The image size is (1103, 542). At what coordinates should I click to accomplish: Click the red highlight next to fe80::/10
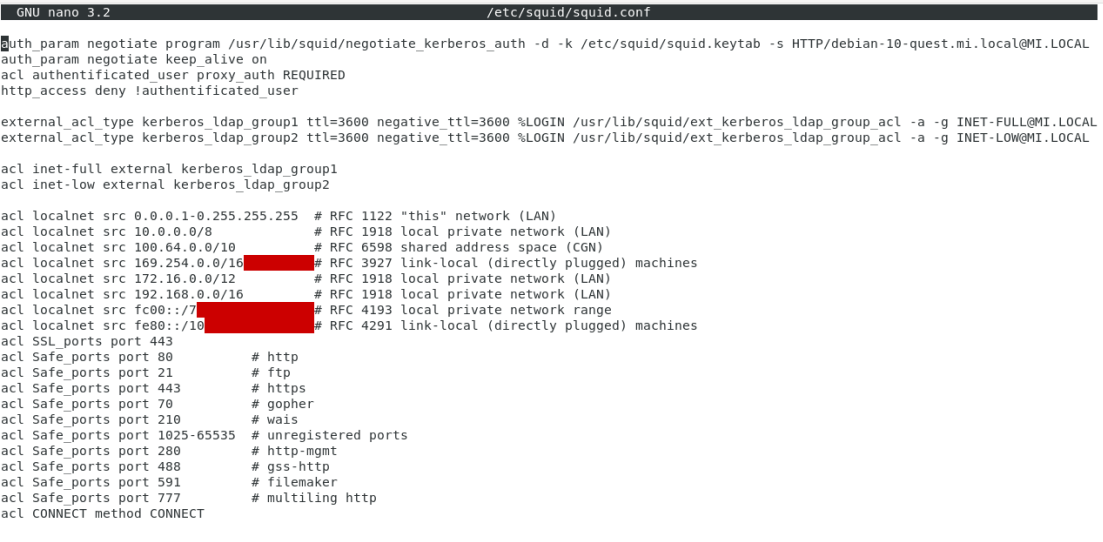[259, 325]
